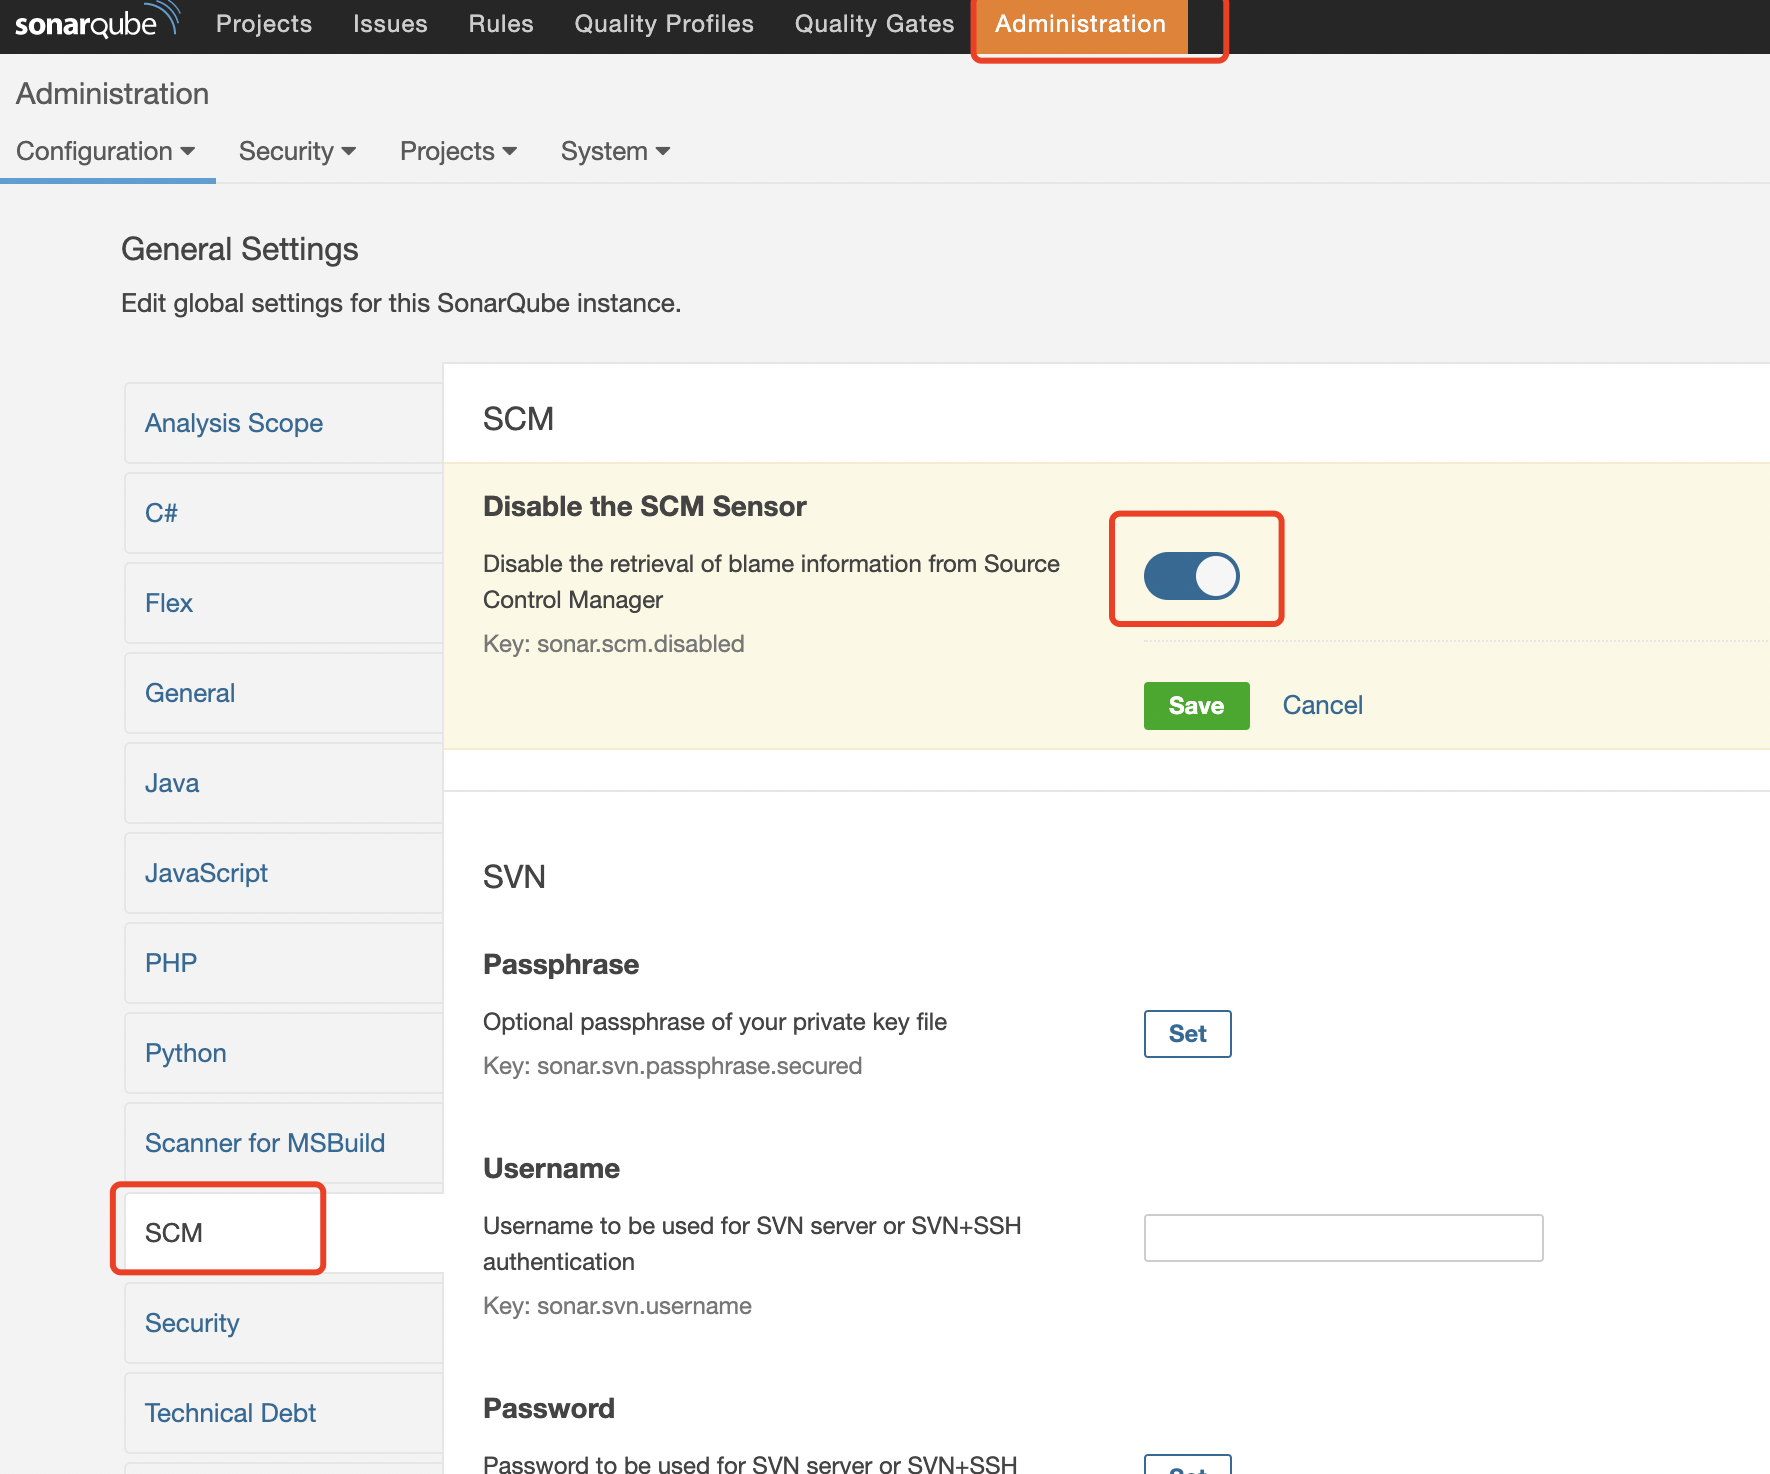Open the Projects top navigation item
This screenshot has height=1474, width=1770.
[x=264, y=24]
